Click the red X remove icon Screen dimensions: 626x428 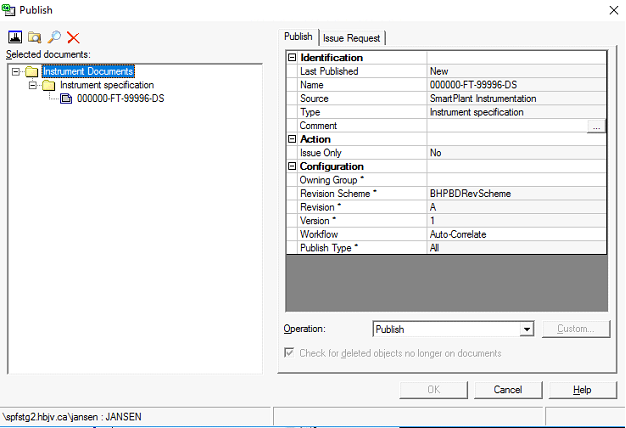coord(73,37)
